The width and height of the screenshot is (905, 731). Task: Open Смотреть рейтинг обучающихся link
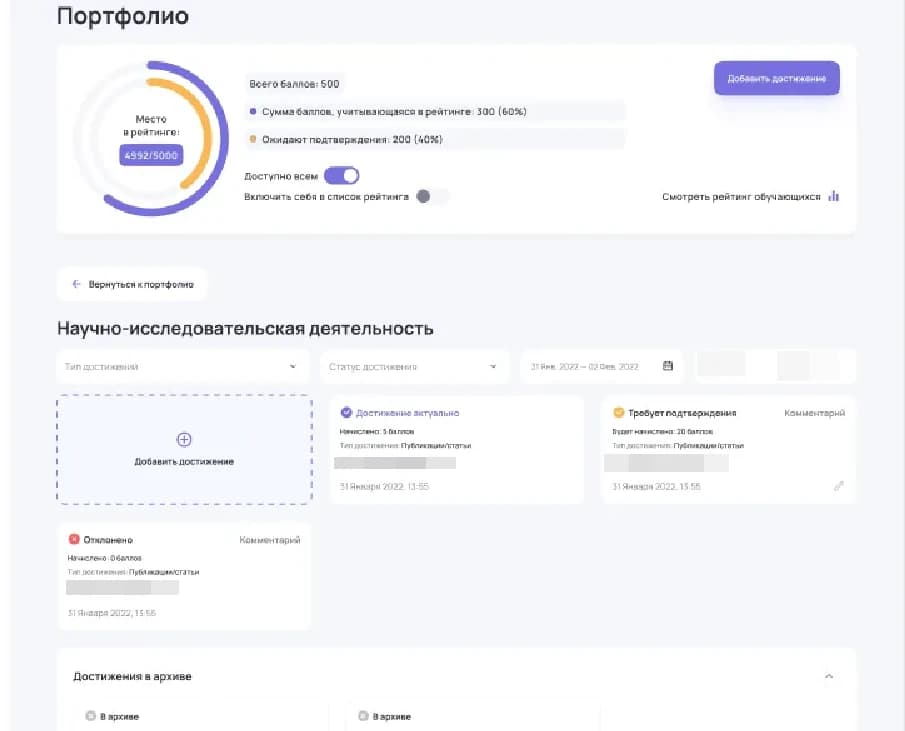click(741, 197)
